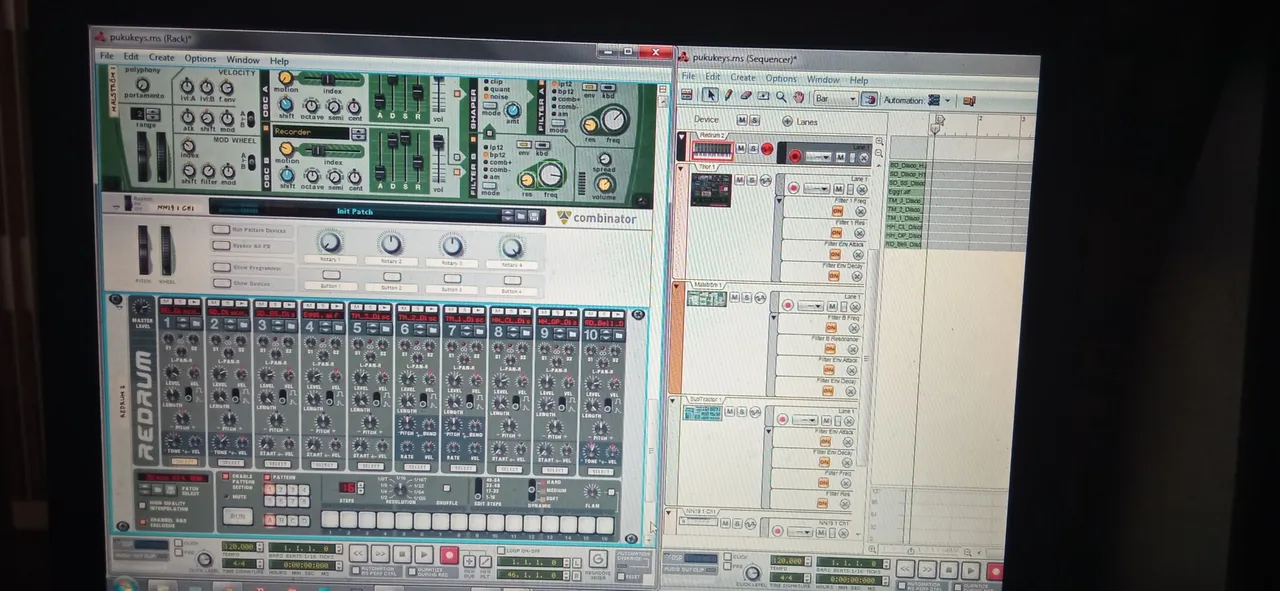Click the Automation color icon
The height and width of the screenshot is (591, 1280).
click(x=934, y=100)
